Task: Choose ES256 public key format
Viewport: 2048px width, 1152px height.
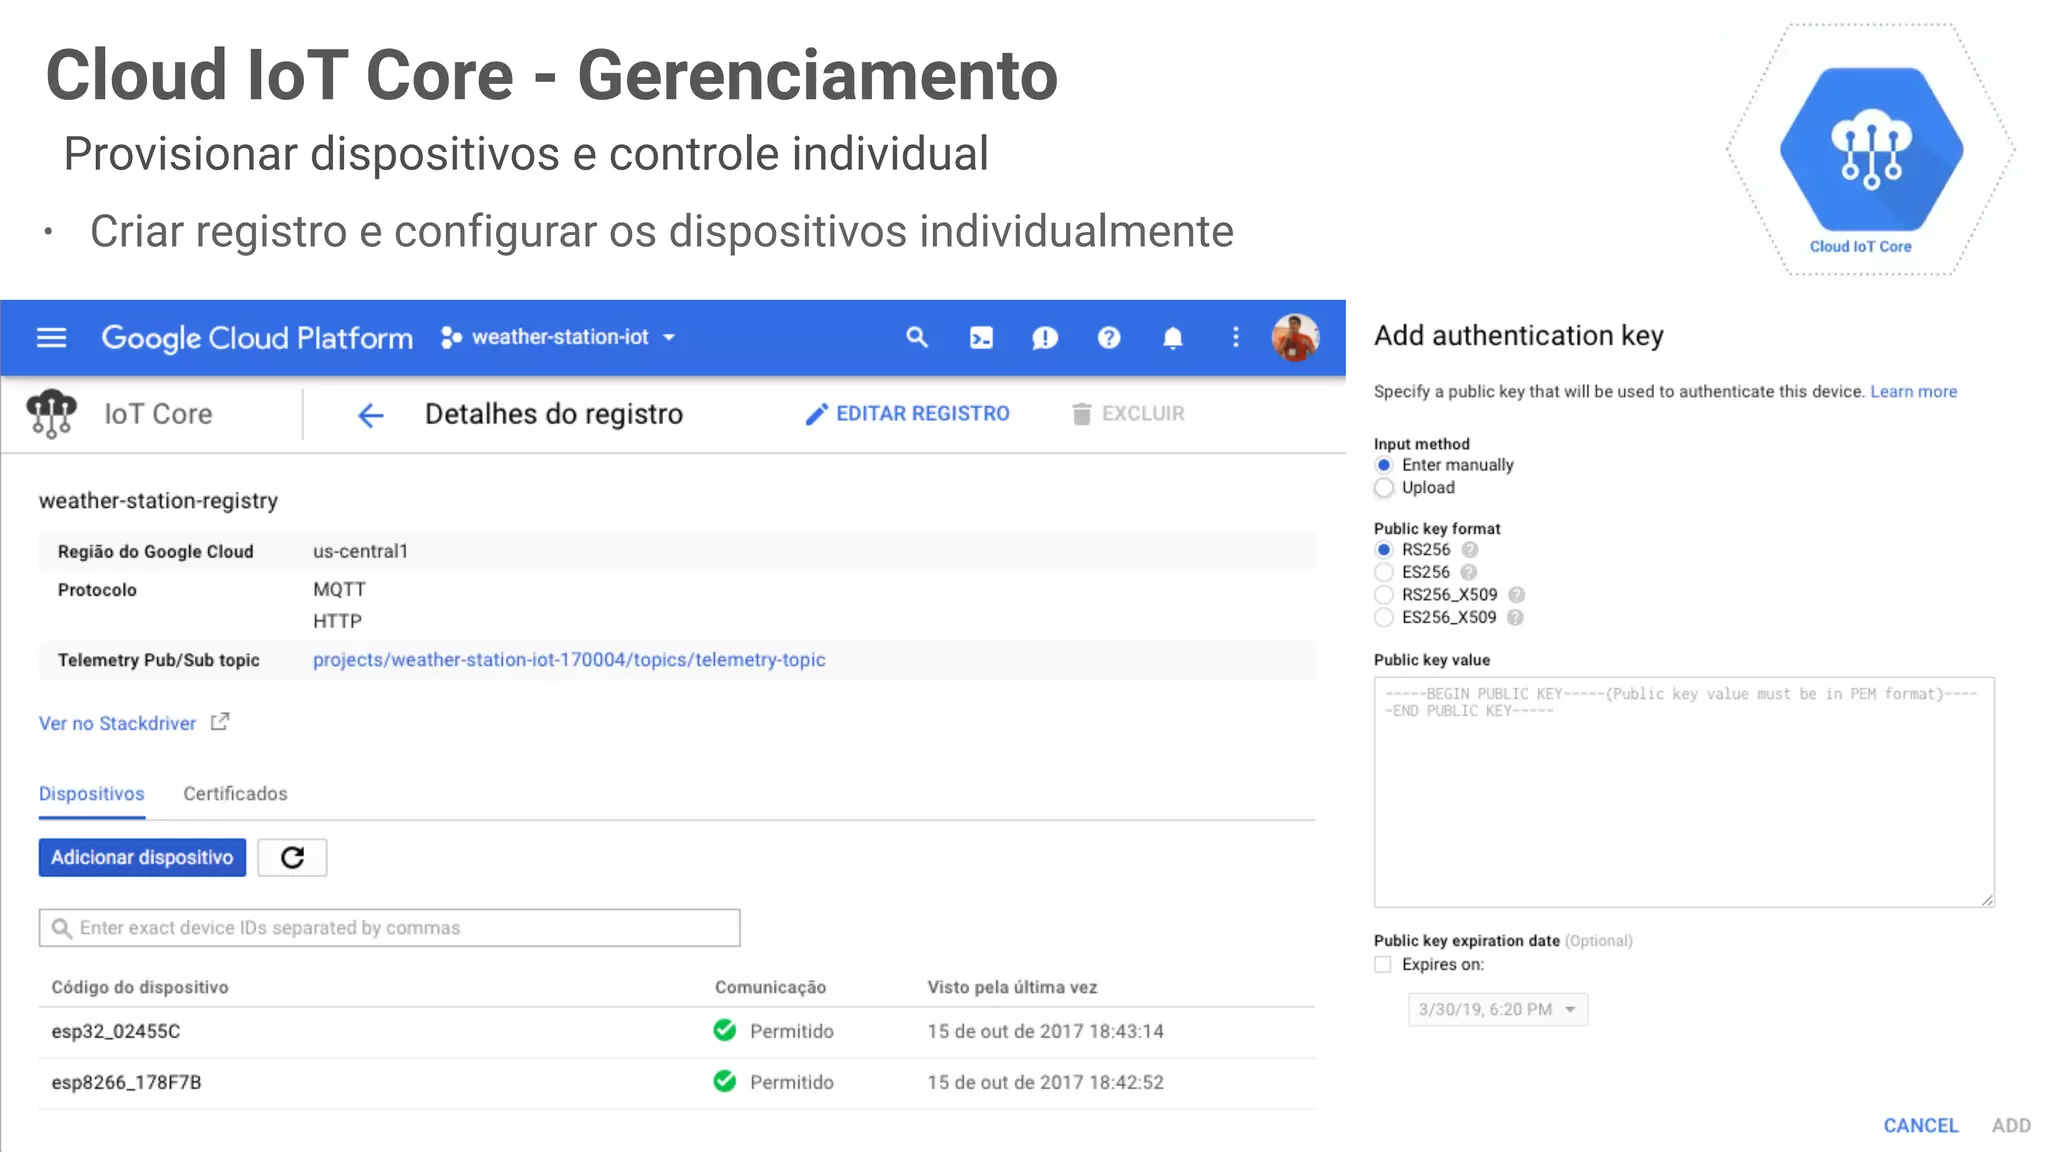Action: pyautogui.click(x=1384, y=572)
